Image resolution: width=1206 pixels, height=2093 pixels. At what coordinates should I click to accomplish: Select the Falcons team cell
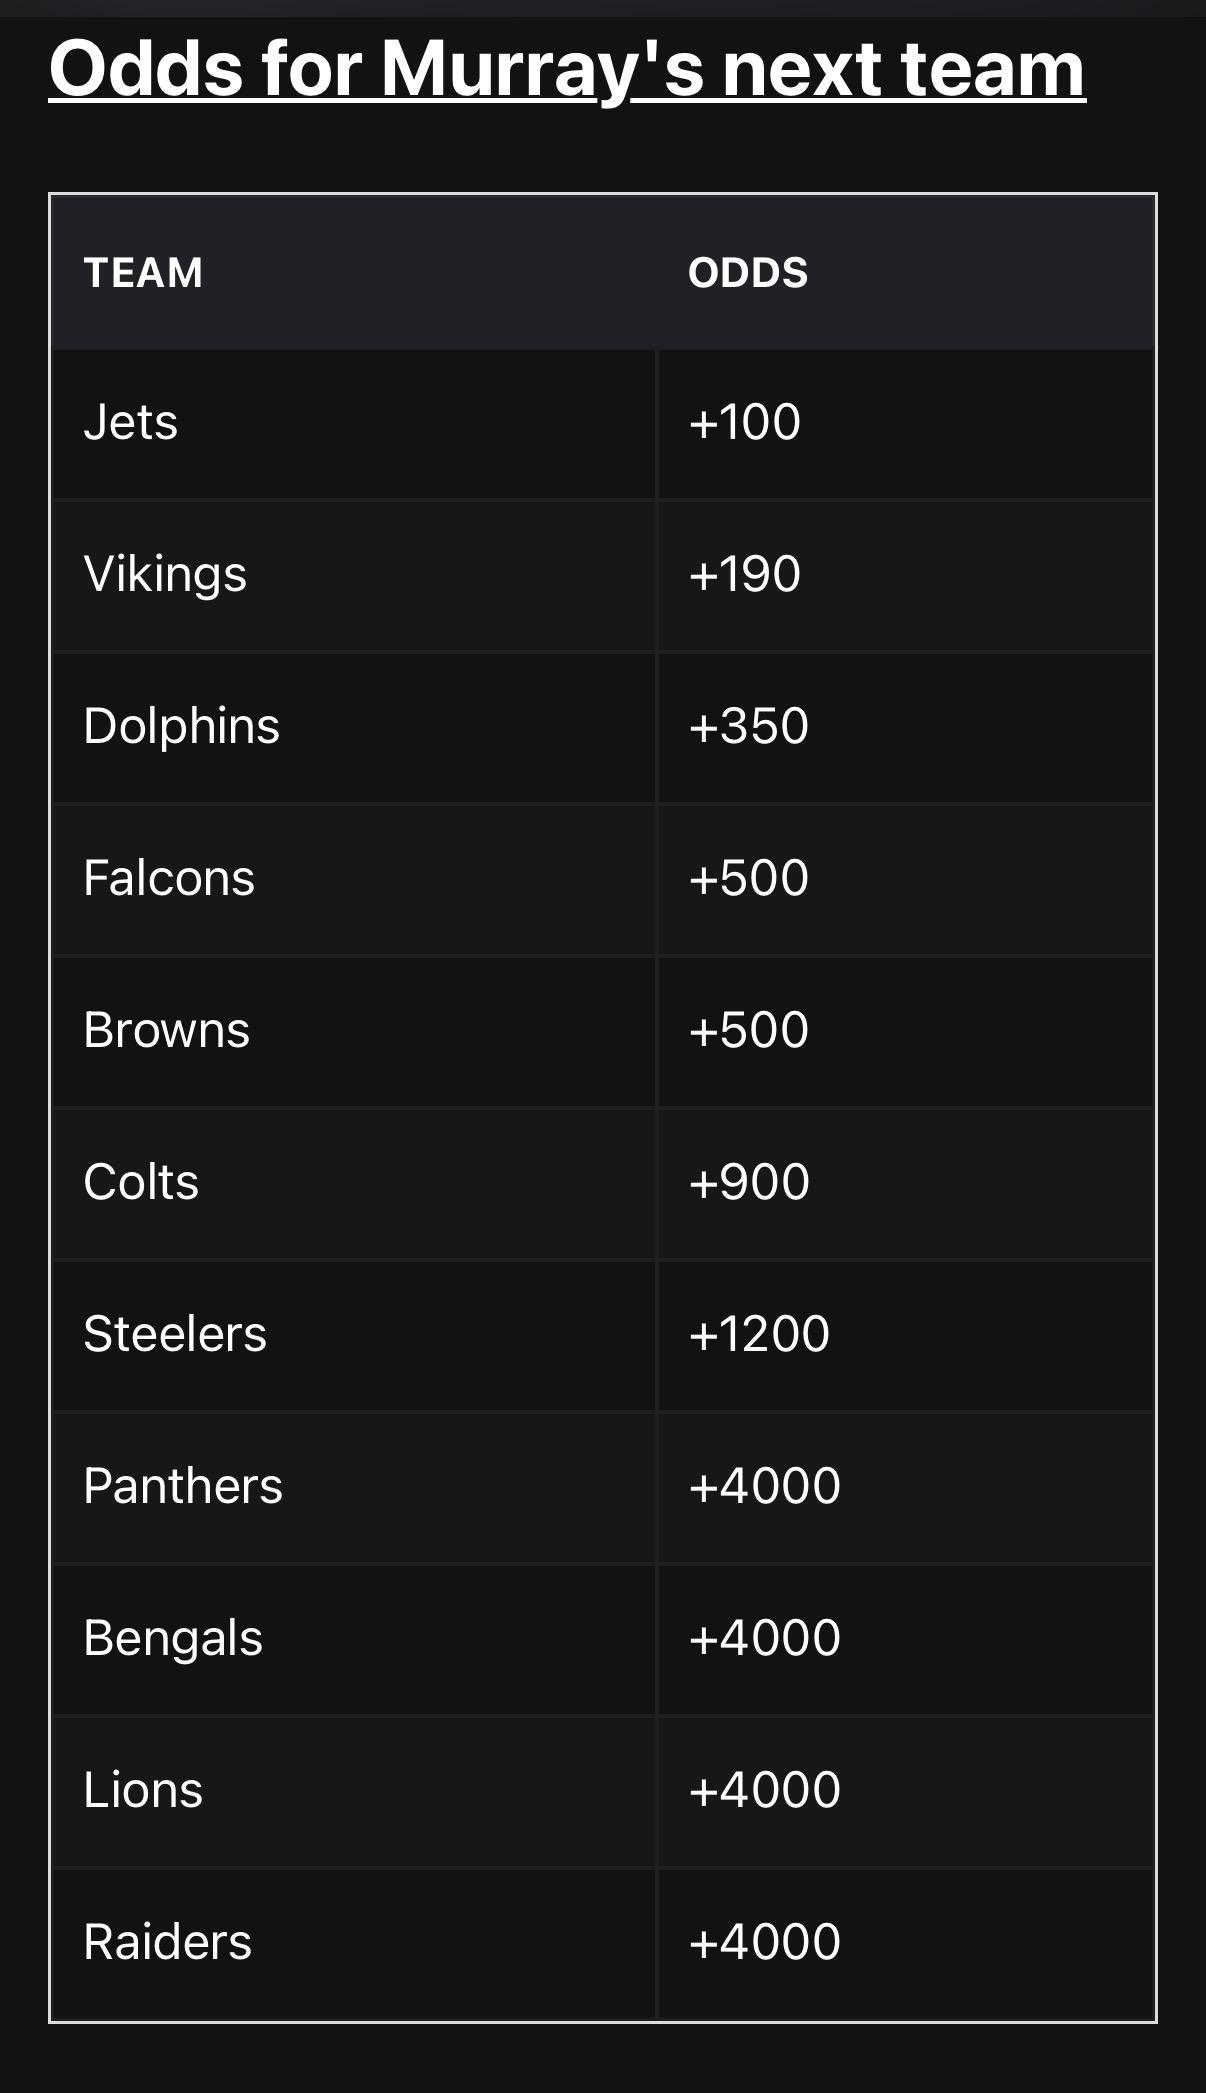[169, 878]
